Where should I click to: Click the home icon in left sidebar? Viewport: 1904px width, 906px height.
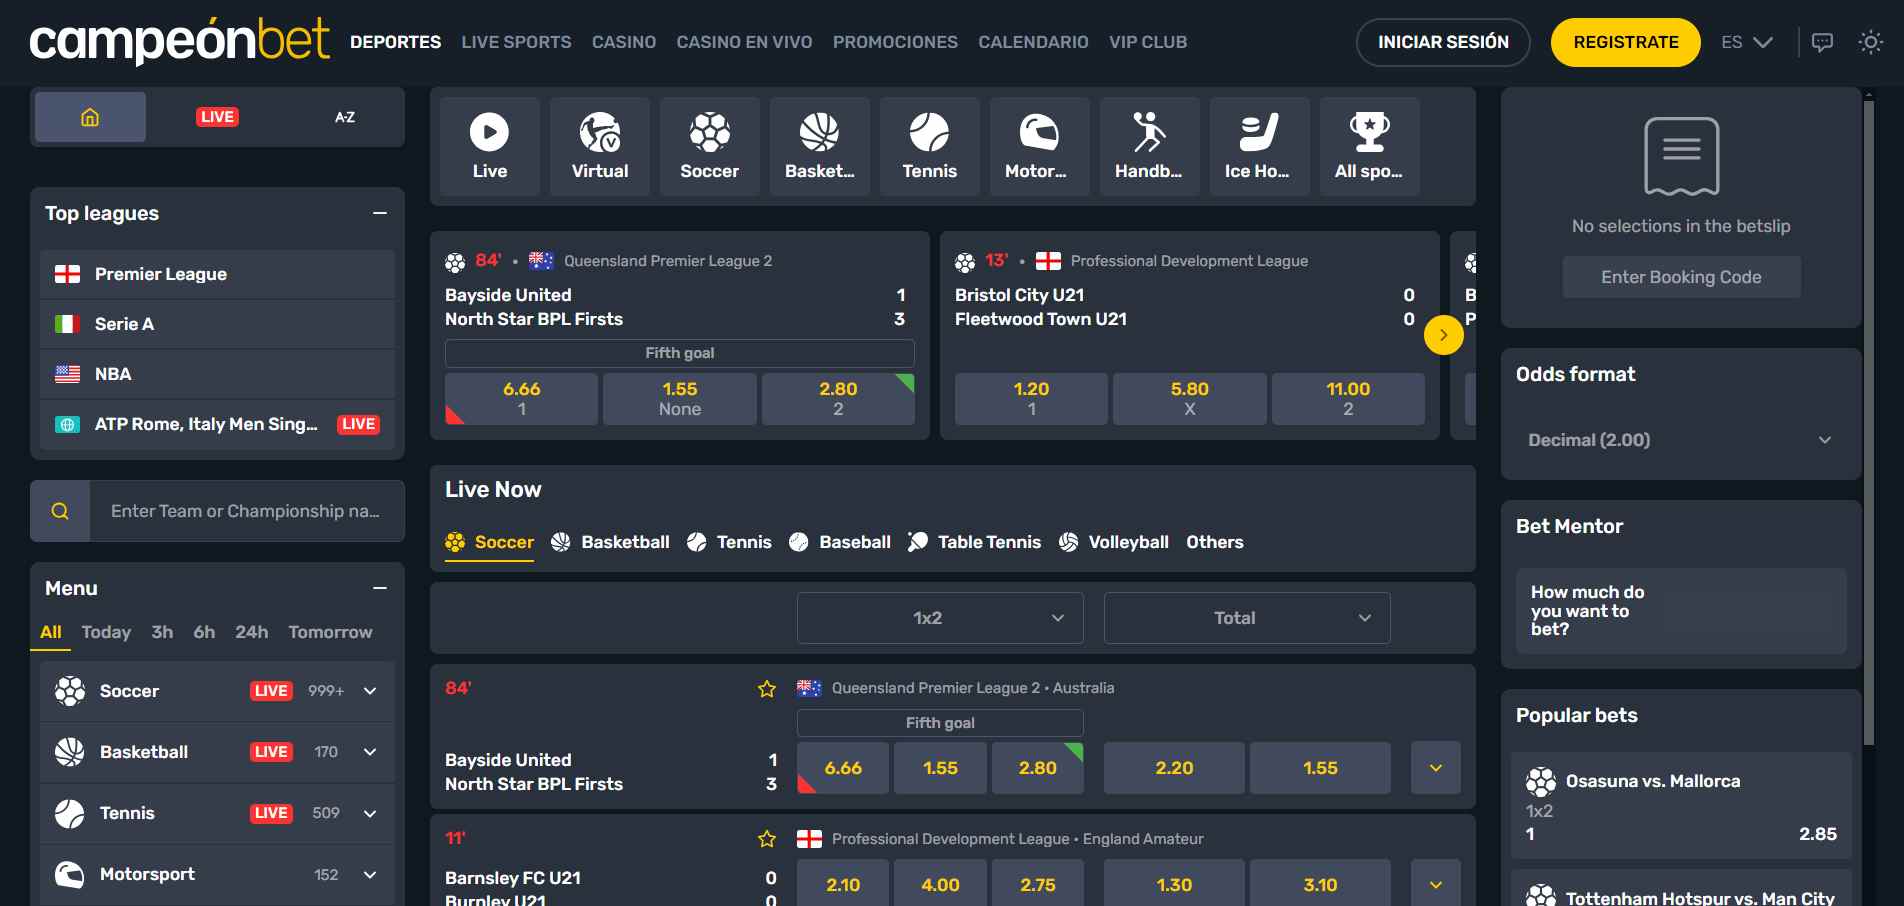pos(90,117)
